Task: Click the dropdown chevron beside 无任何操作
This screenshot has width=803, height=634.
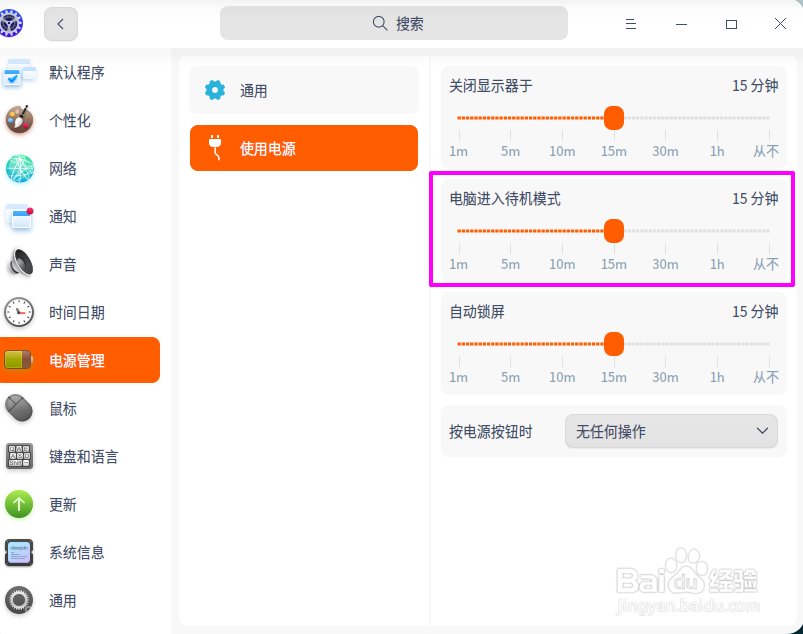Action: pyautogui.click(x=762, y=431)
